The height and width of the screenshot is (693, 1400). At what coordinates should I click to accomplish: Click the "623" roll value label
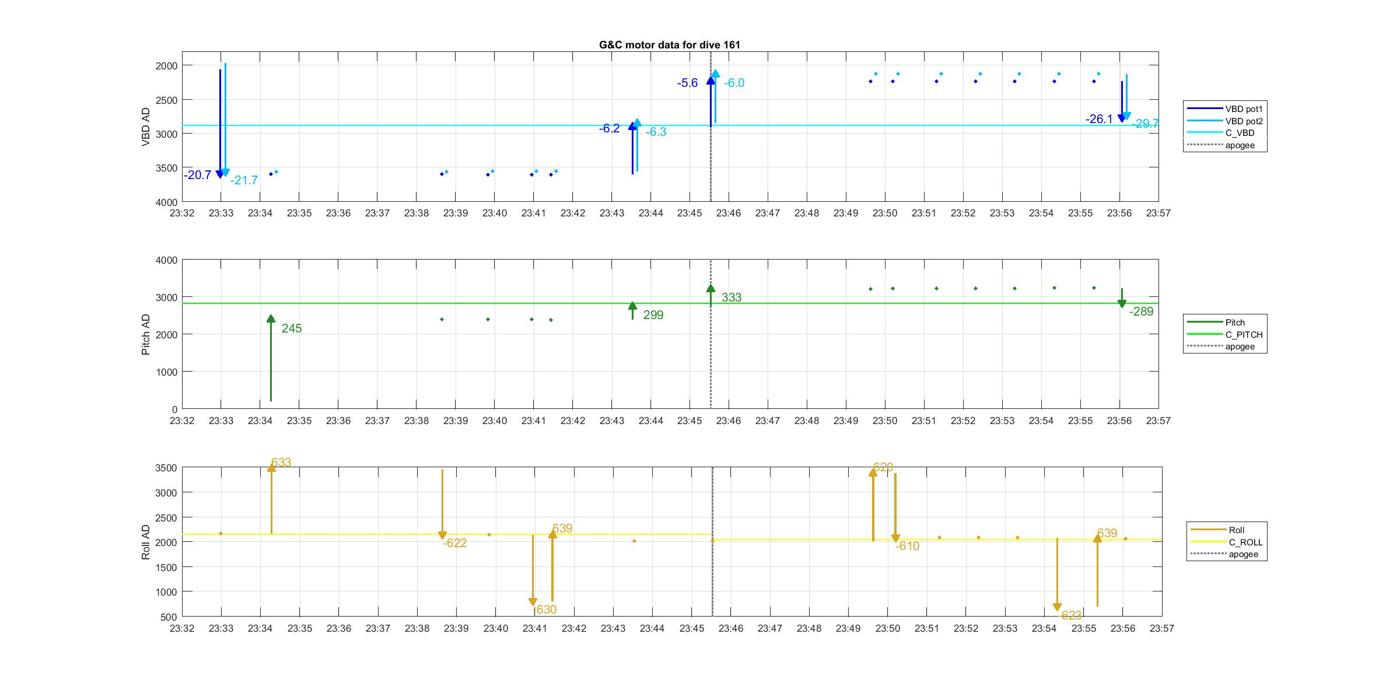click(x=1071, y=615)
